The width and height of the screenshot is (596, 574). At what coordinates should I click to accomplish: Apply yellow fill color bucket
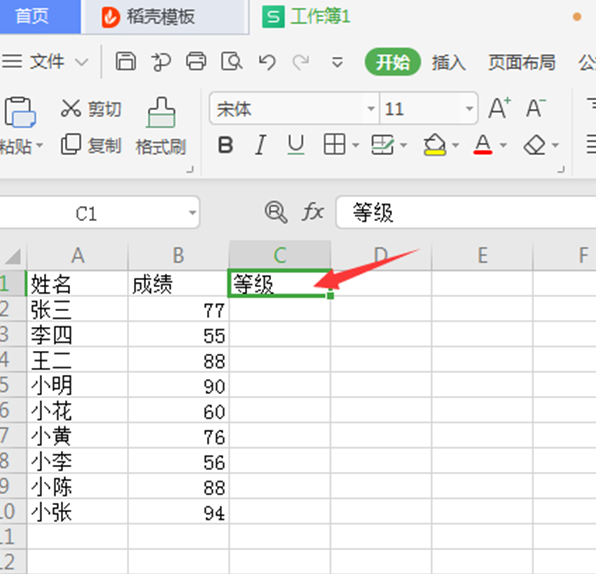click(434, 145)
